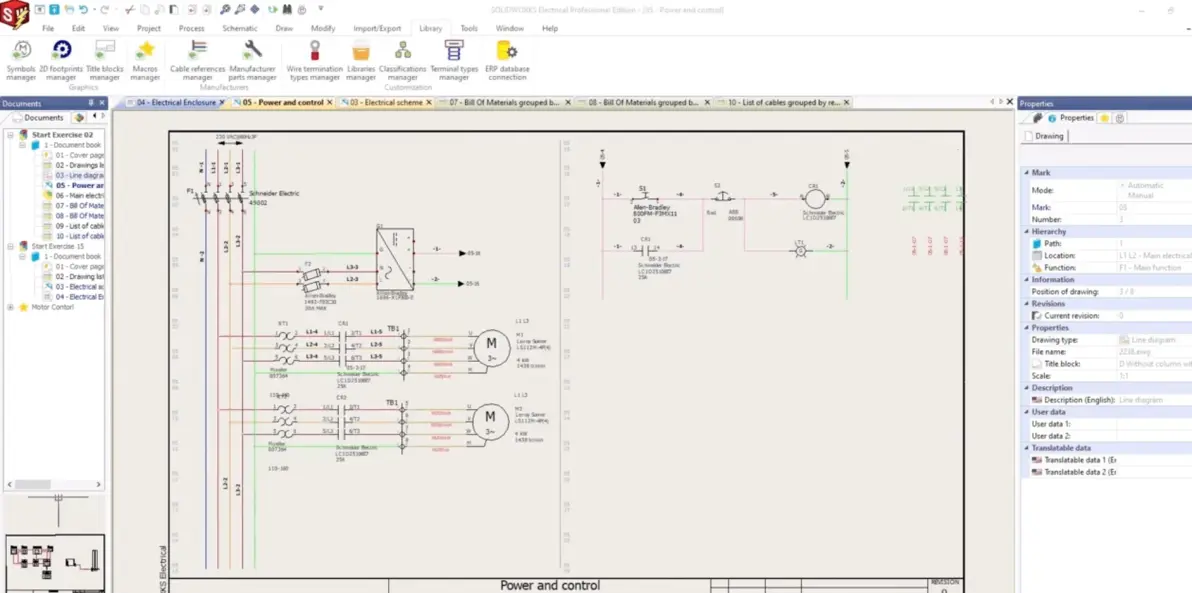The image size is (1192, 593).
Task: Open the Symbols manager
Action: pos(21,60)
